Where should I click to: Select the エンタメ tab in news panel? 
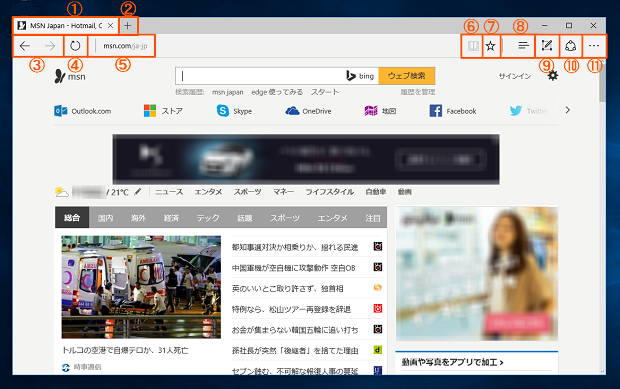pyautogui.click(x=332, y=218)
